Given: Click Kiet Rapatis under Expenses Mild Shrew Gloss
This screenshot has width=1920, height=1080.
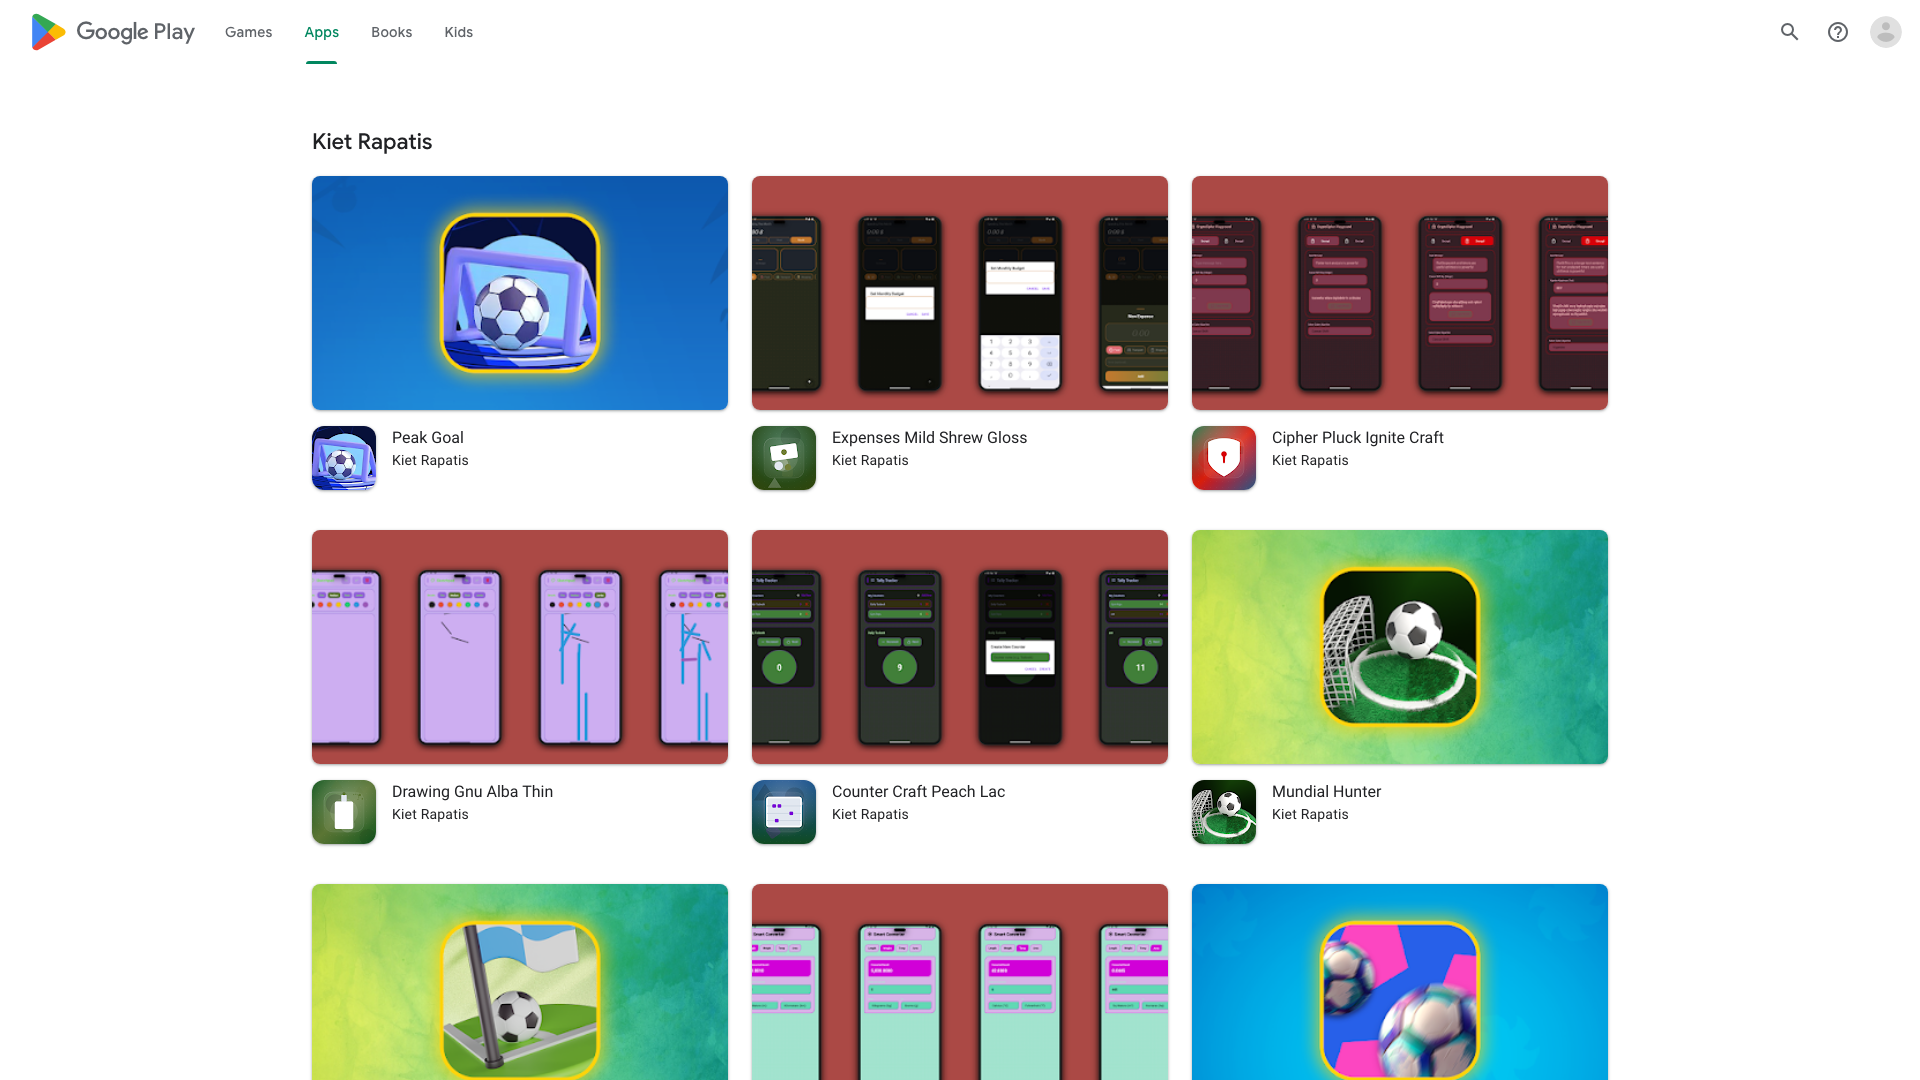Looking at the screenshot, I should pos(870,460).
